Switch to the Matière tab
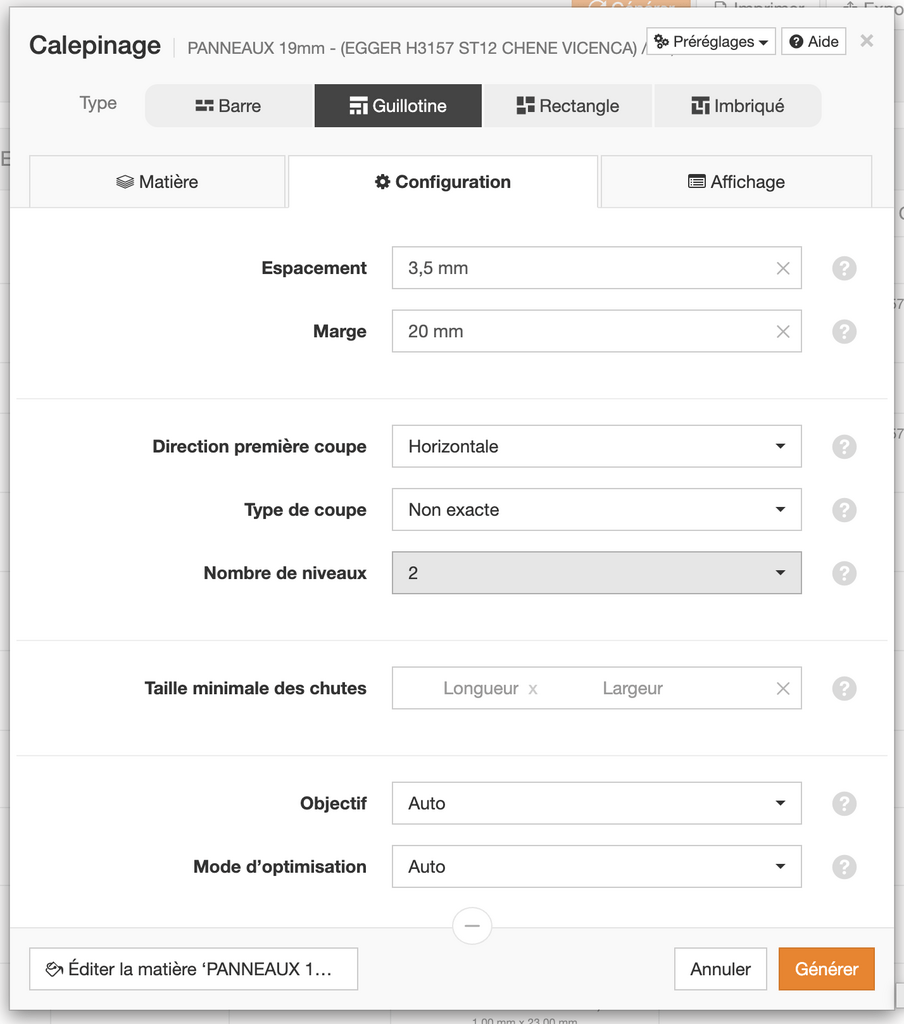The height and width of the screenshot is (1024, 904). click(157, 182)
